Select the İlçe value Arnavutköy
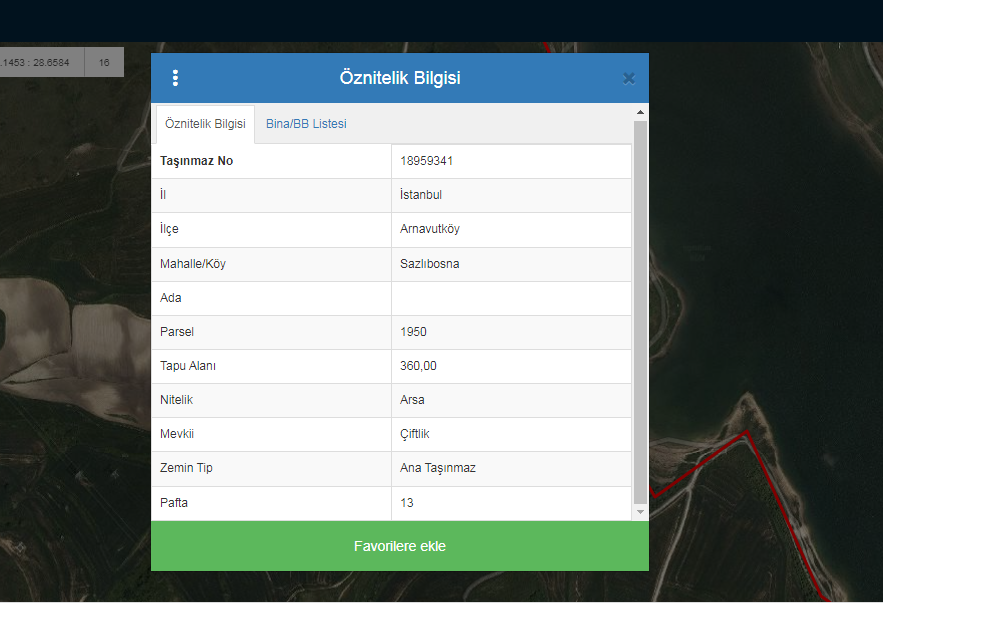The width and height of the screenshot is (986, 637). click(x=430, y=229)
